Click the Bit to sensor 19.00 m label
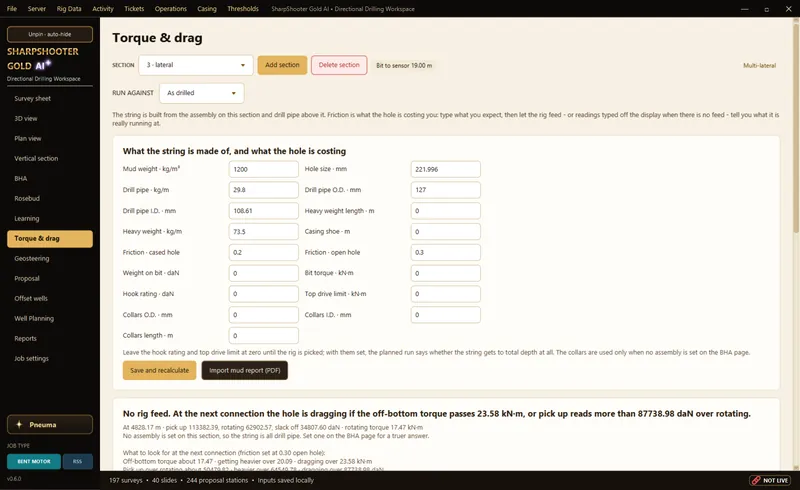This screenshot has width=800, height=490. coord(404,65)
